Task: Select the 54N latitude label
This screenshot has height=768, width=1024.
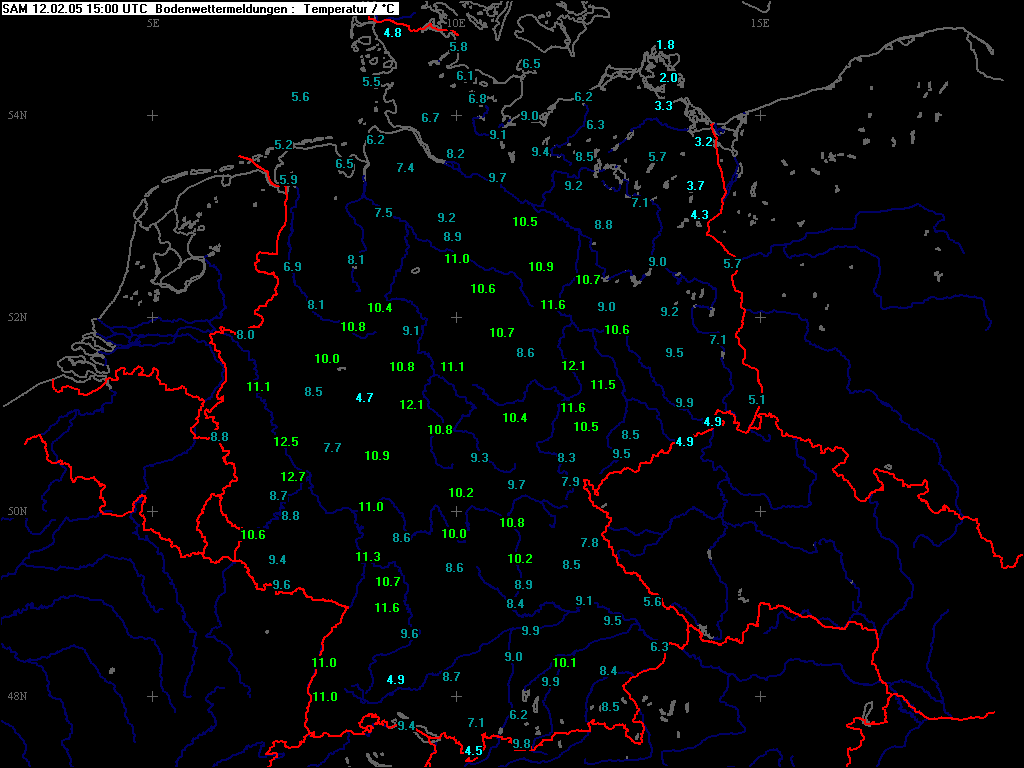Action: (17, 115)
